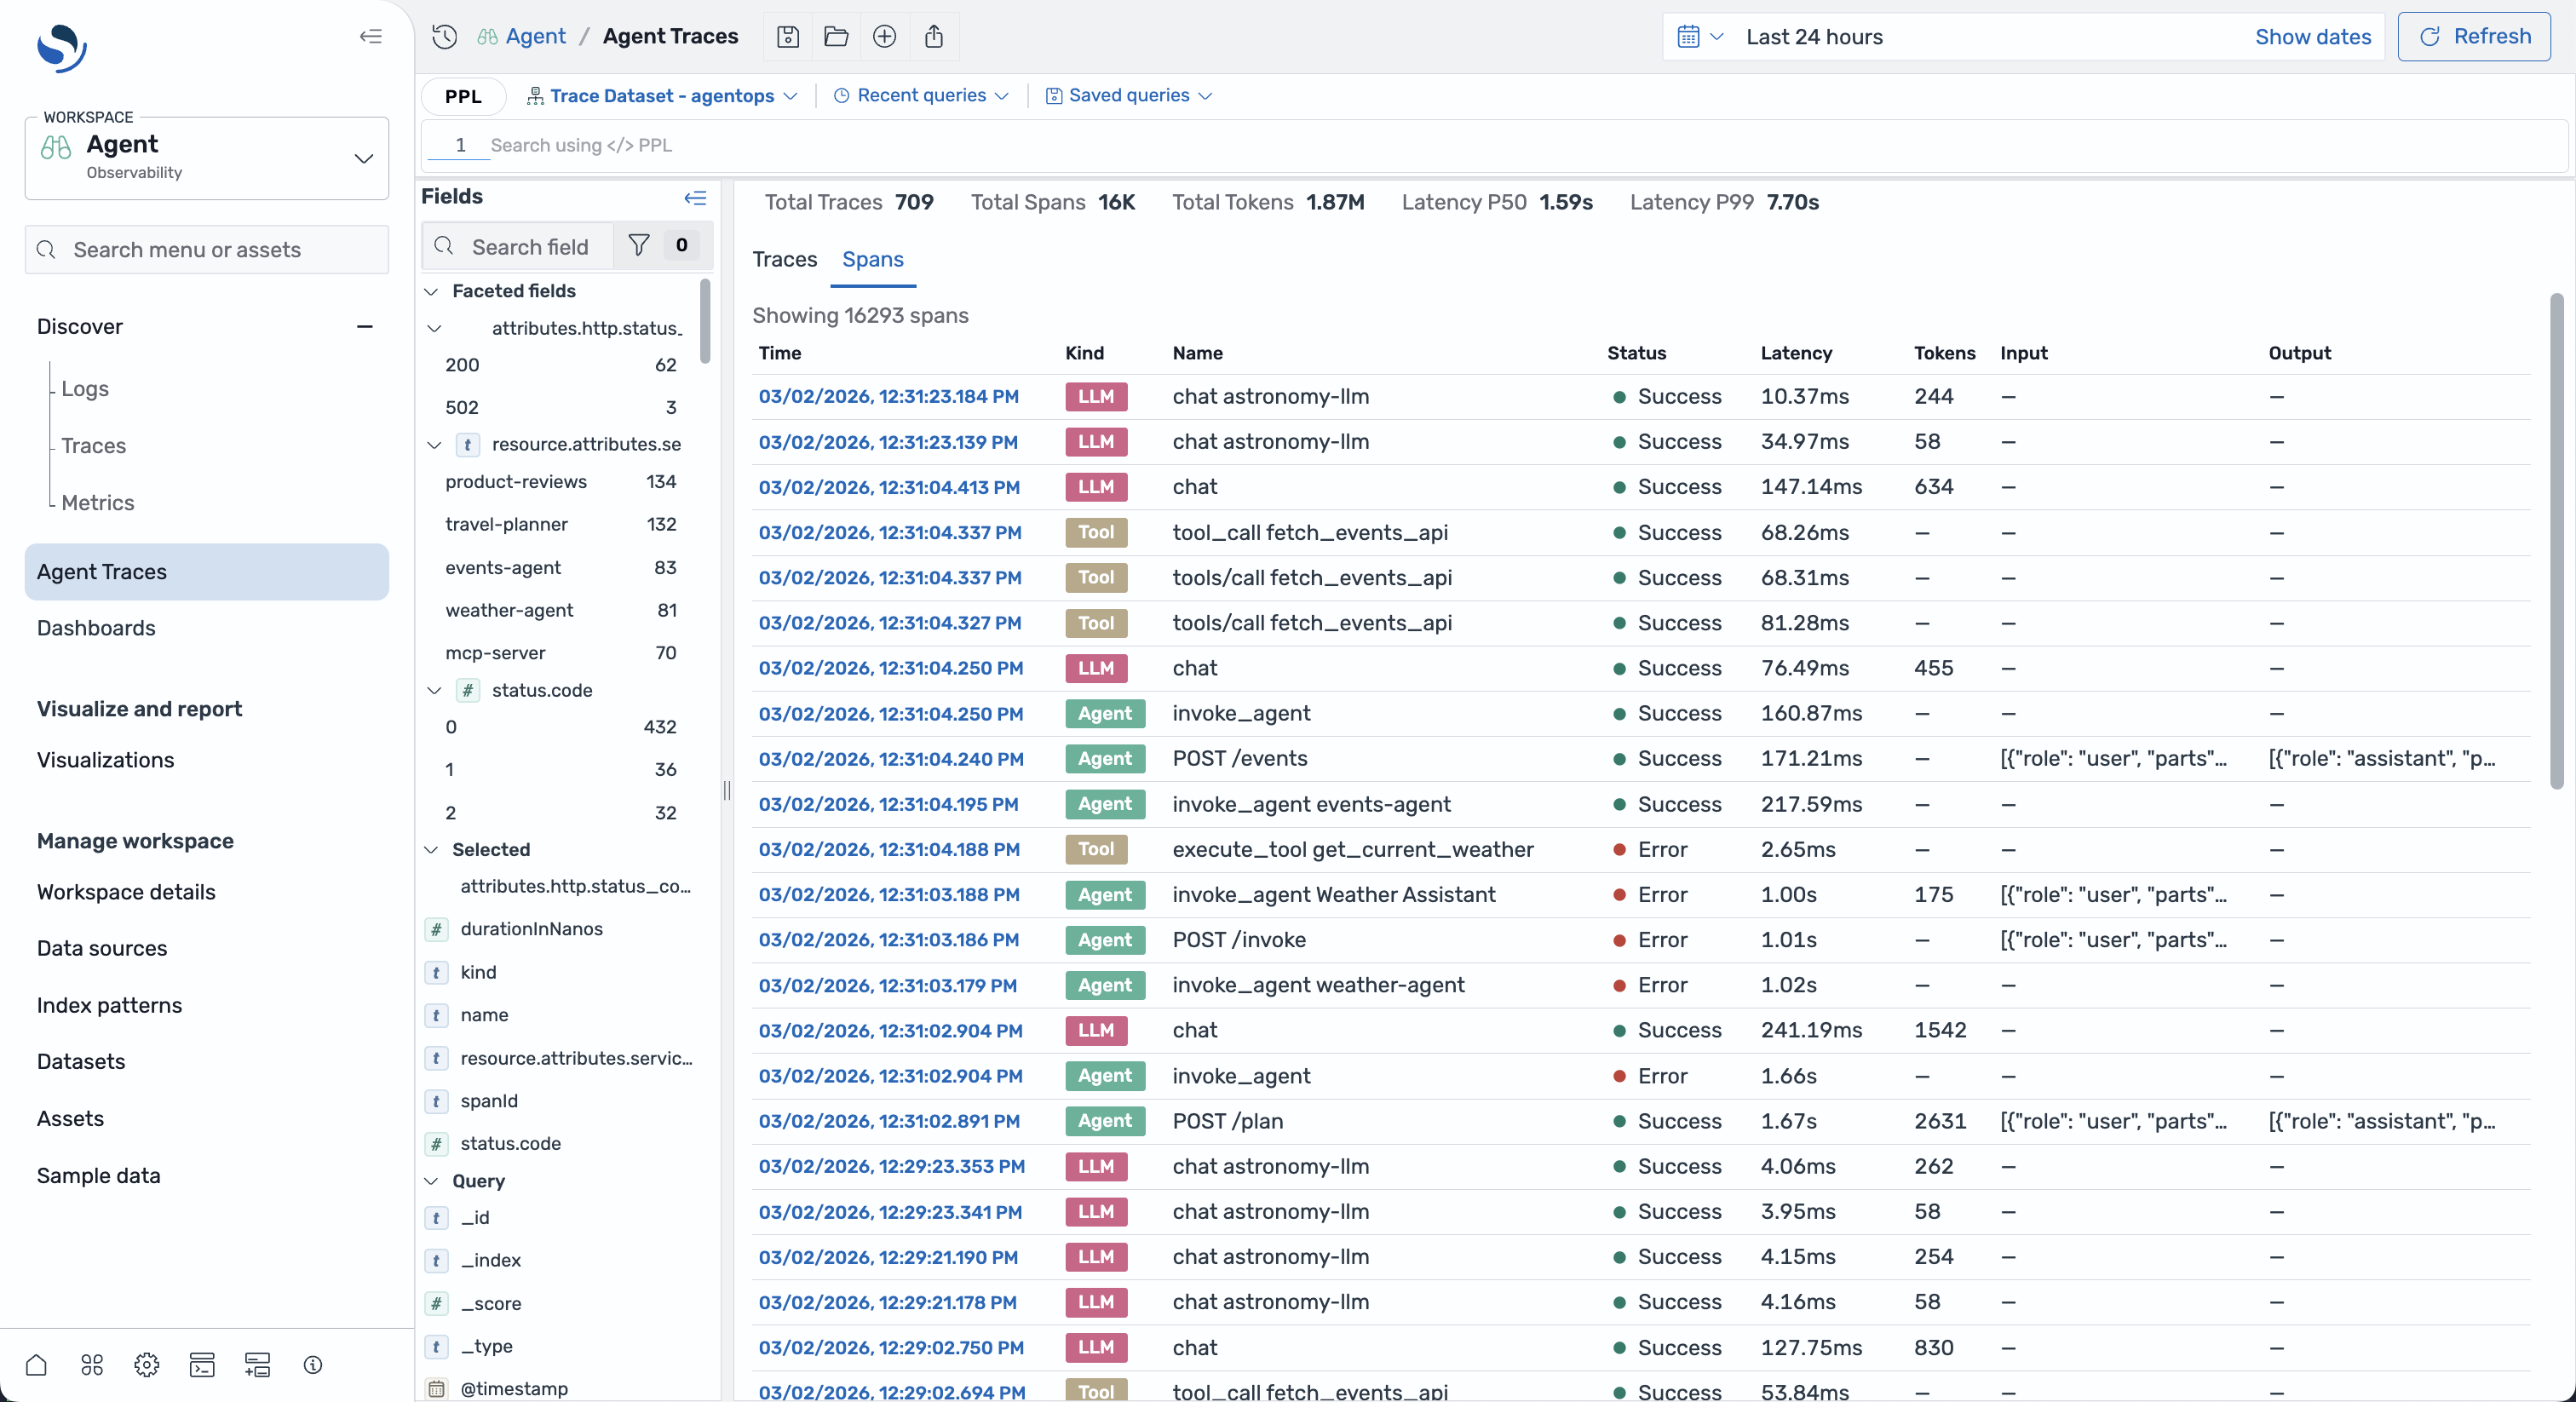Collapse the Faceted fields section

point(431,291)
